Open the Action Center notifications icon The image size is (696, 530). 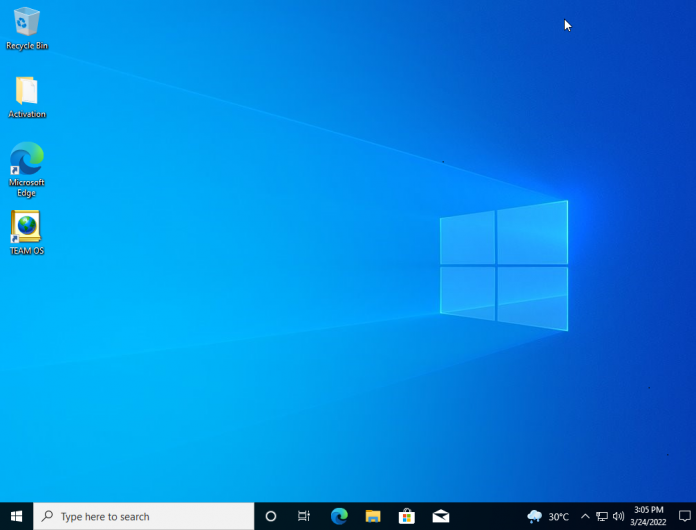click(684, 516)
